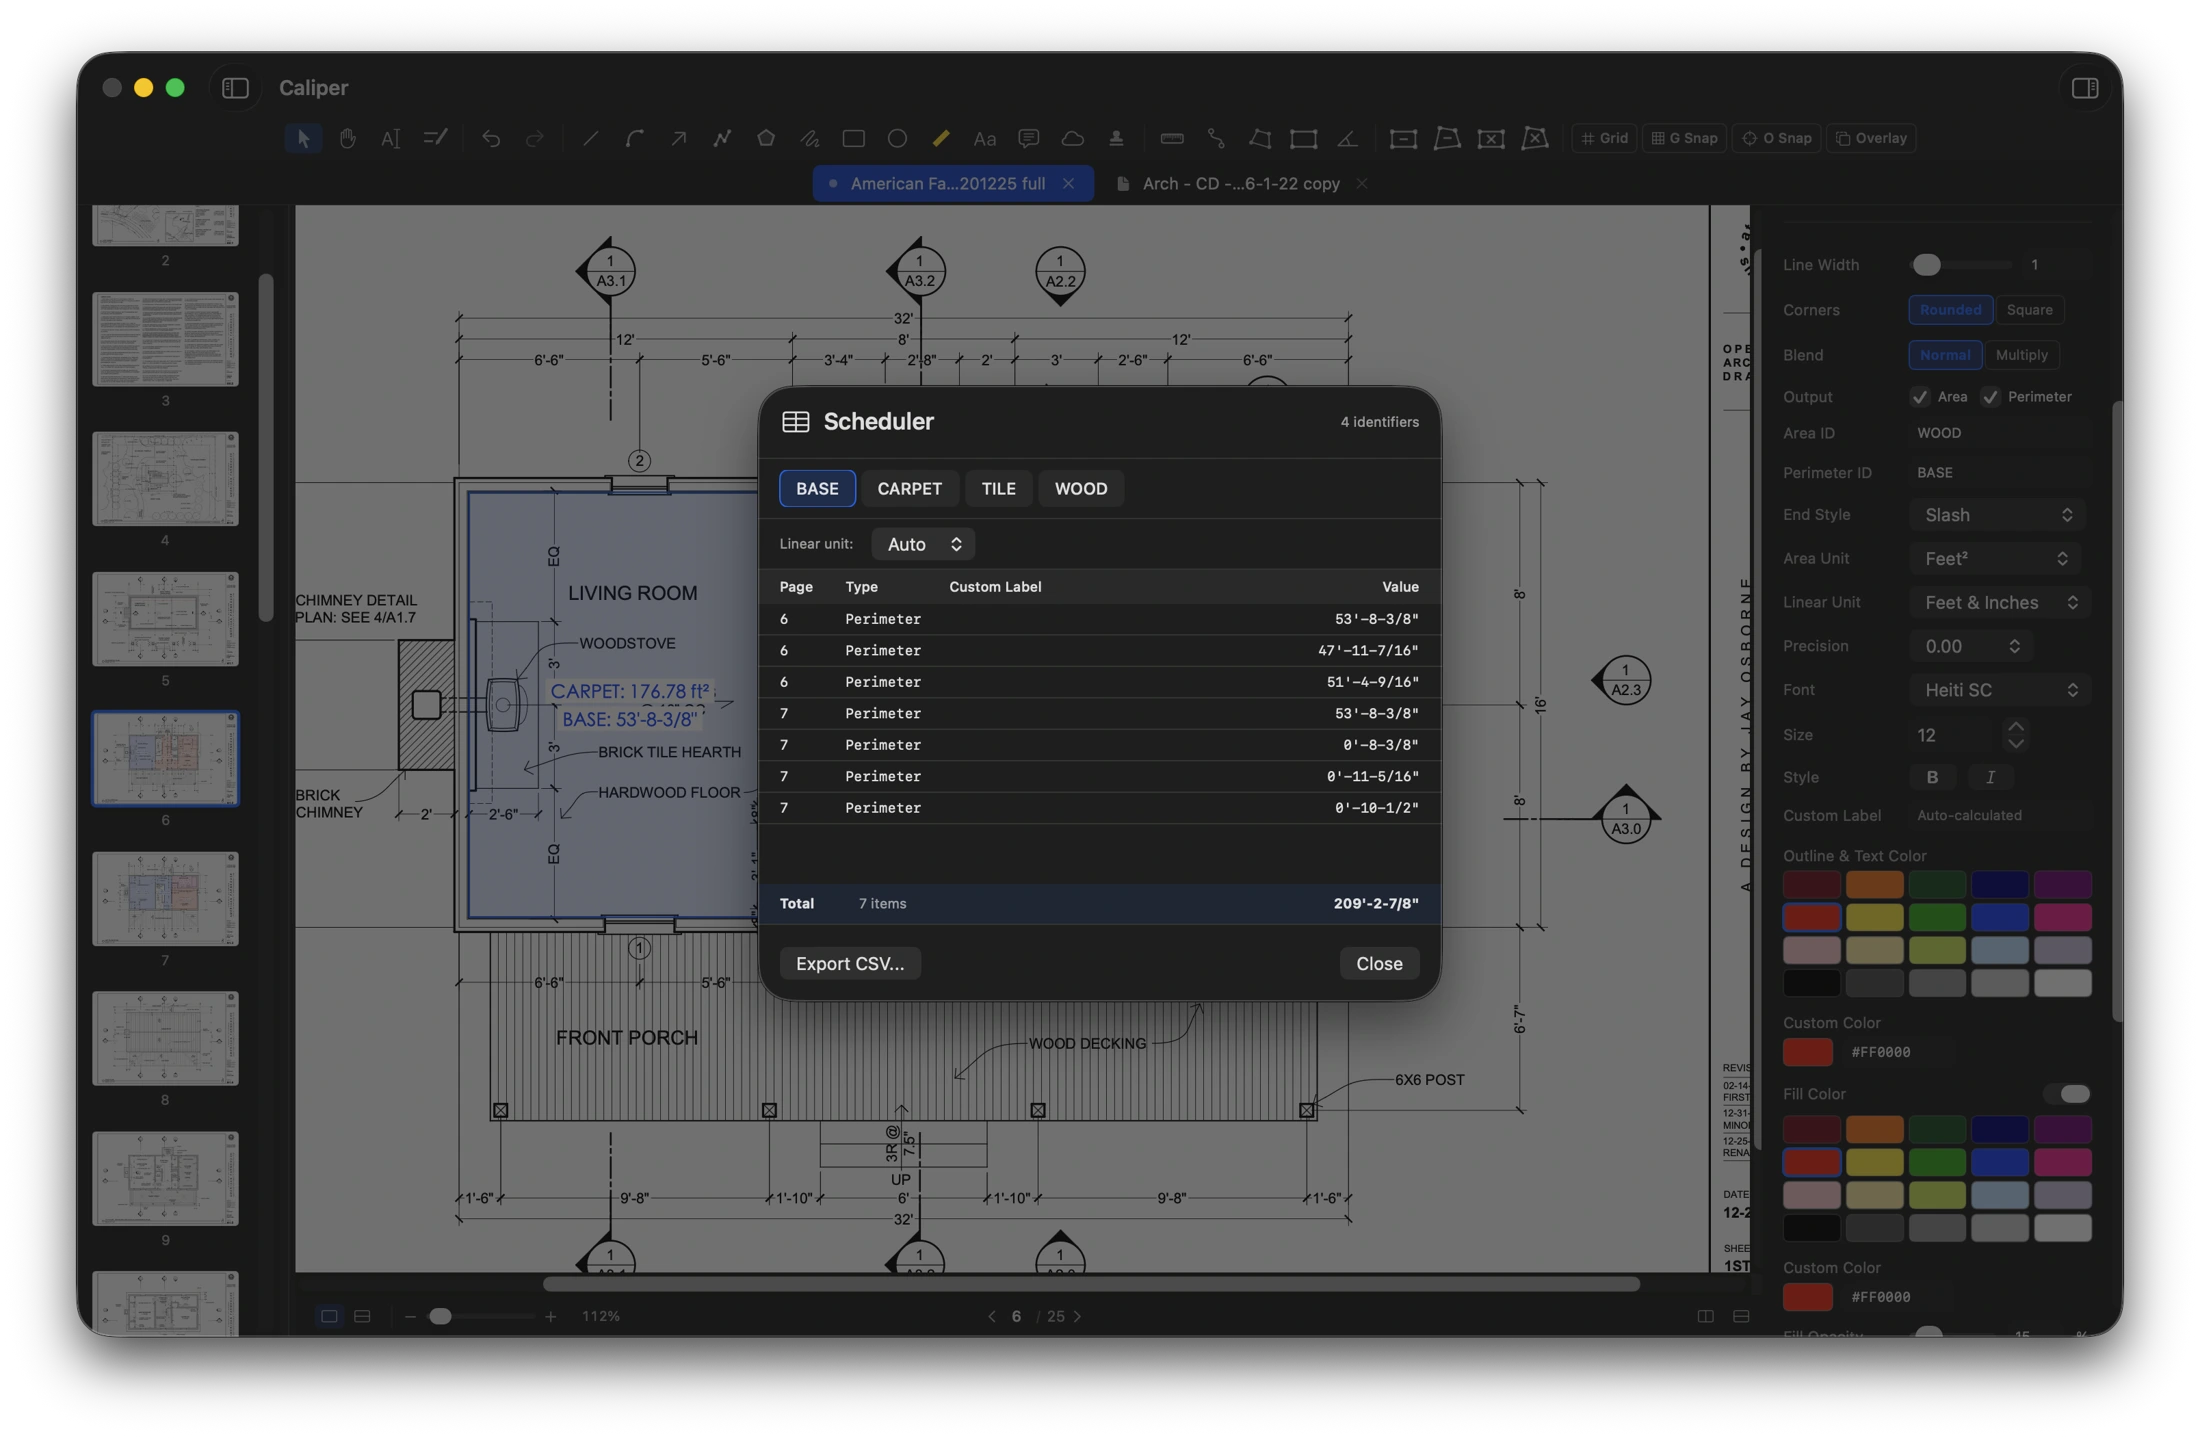The height and width of the screenshot is (1438, 2200).
Task: Select the yellow highlighter tool
Action: 941,138
